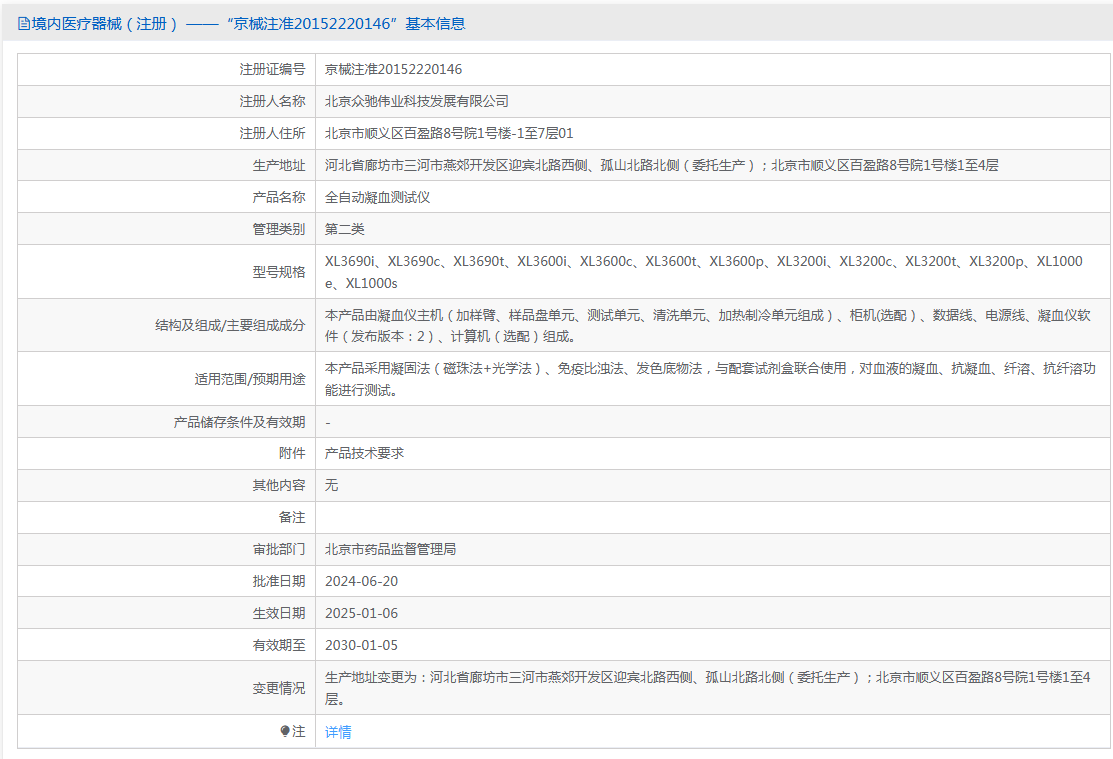The width and height of the screenshot is (1113, 759).
Task: Click the 审批部门 label
Action: (x=279, y=550)
